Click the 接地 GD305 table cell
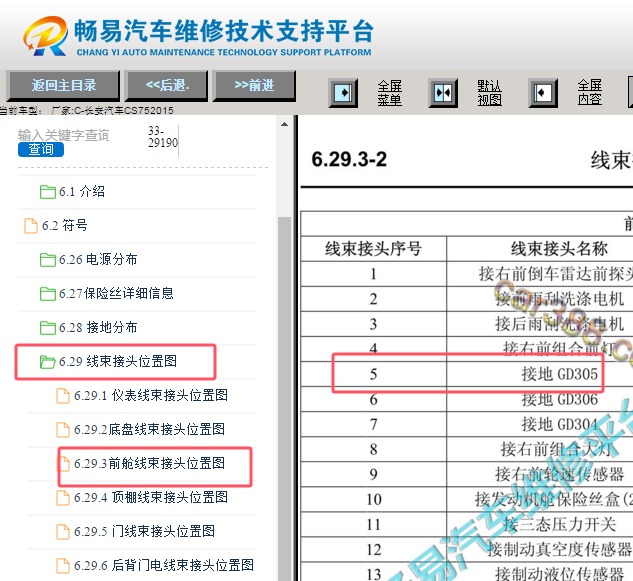 (560, 374)
